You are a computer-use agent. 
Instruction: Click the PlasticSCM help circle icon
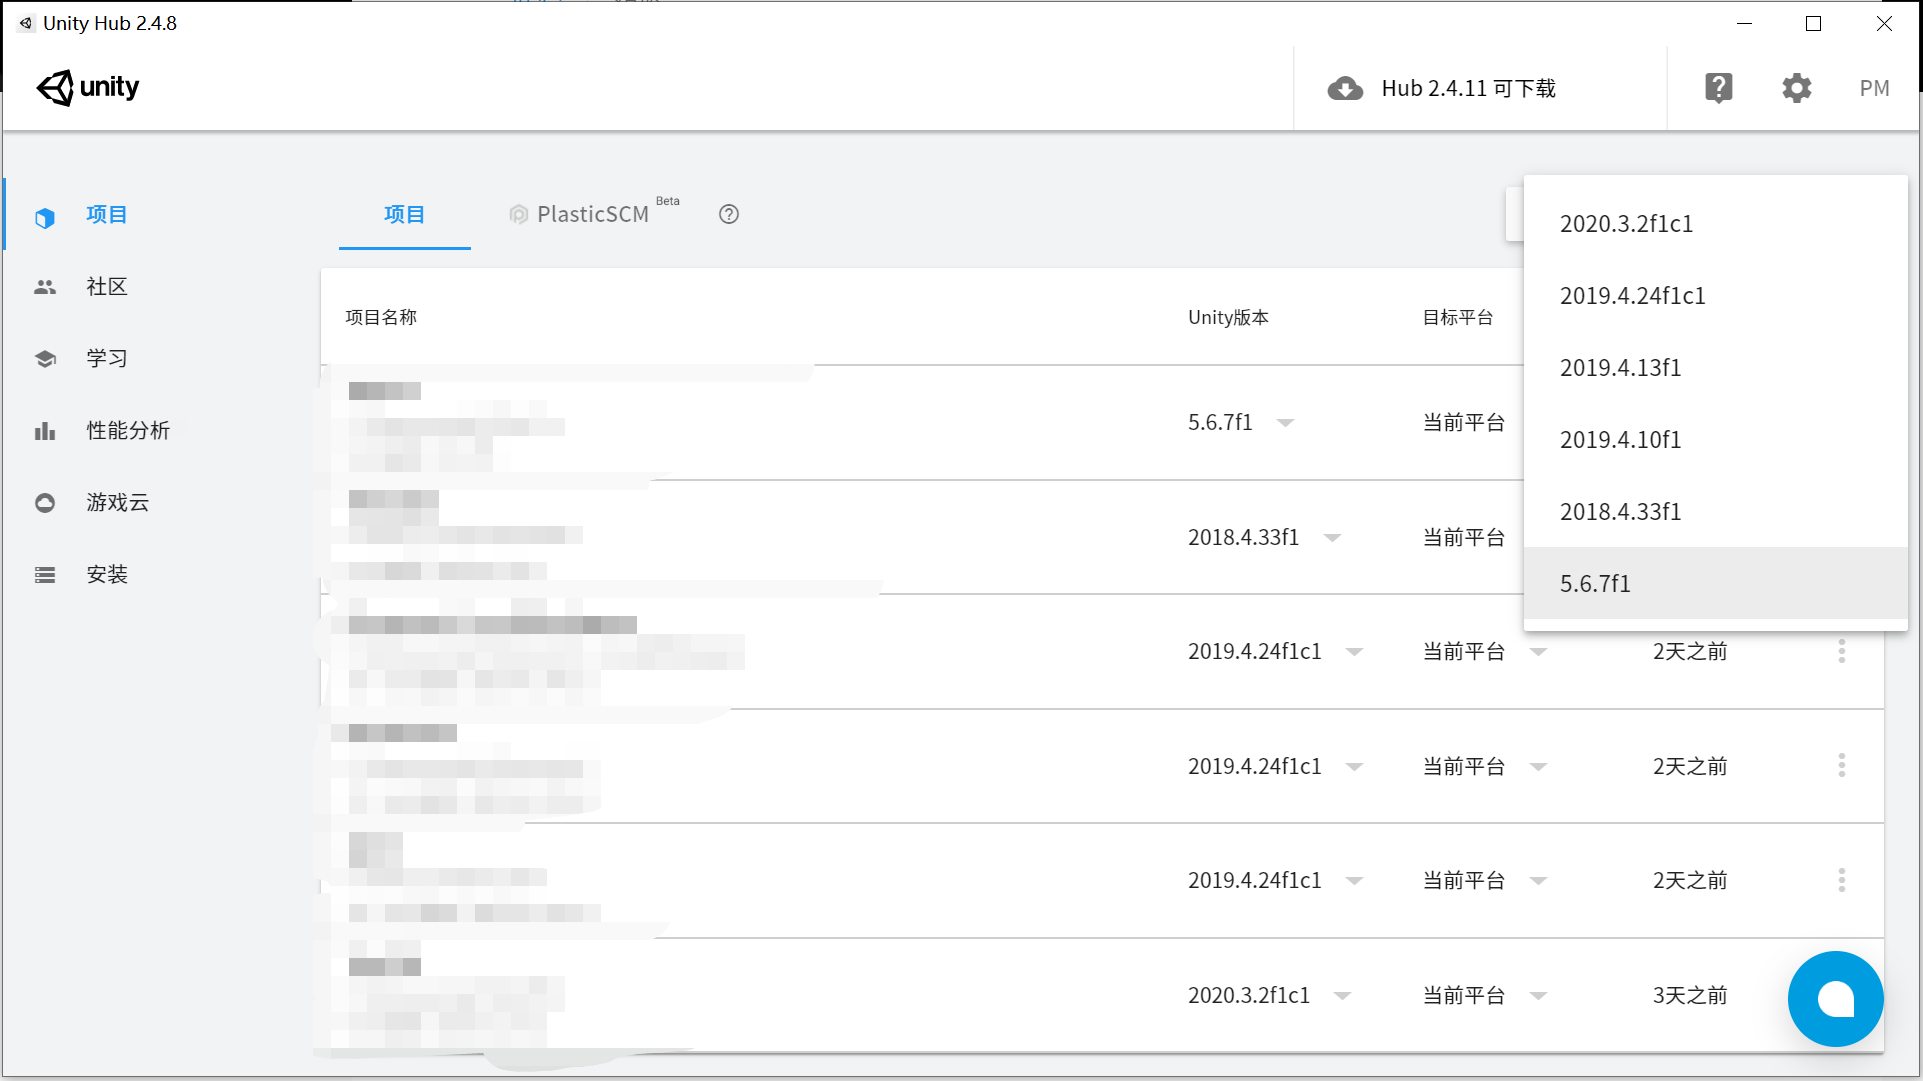pyautogui.click(x=729, y=214)
